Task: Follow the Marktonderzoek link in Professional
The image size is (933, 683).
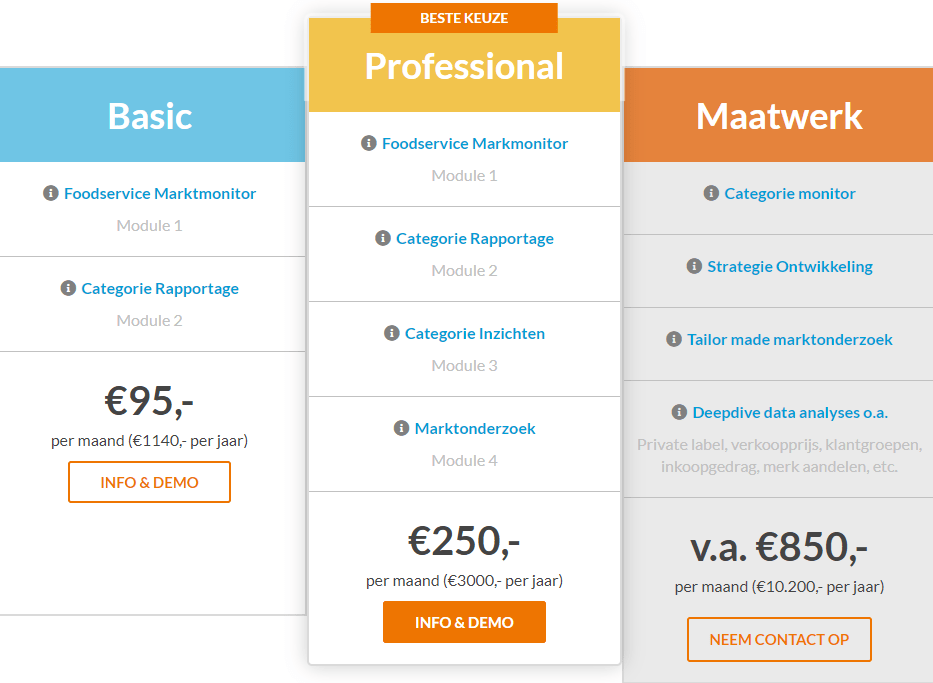Action: [475, 428]
